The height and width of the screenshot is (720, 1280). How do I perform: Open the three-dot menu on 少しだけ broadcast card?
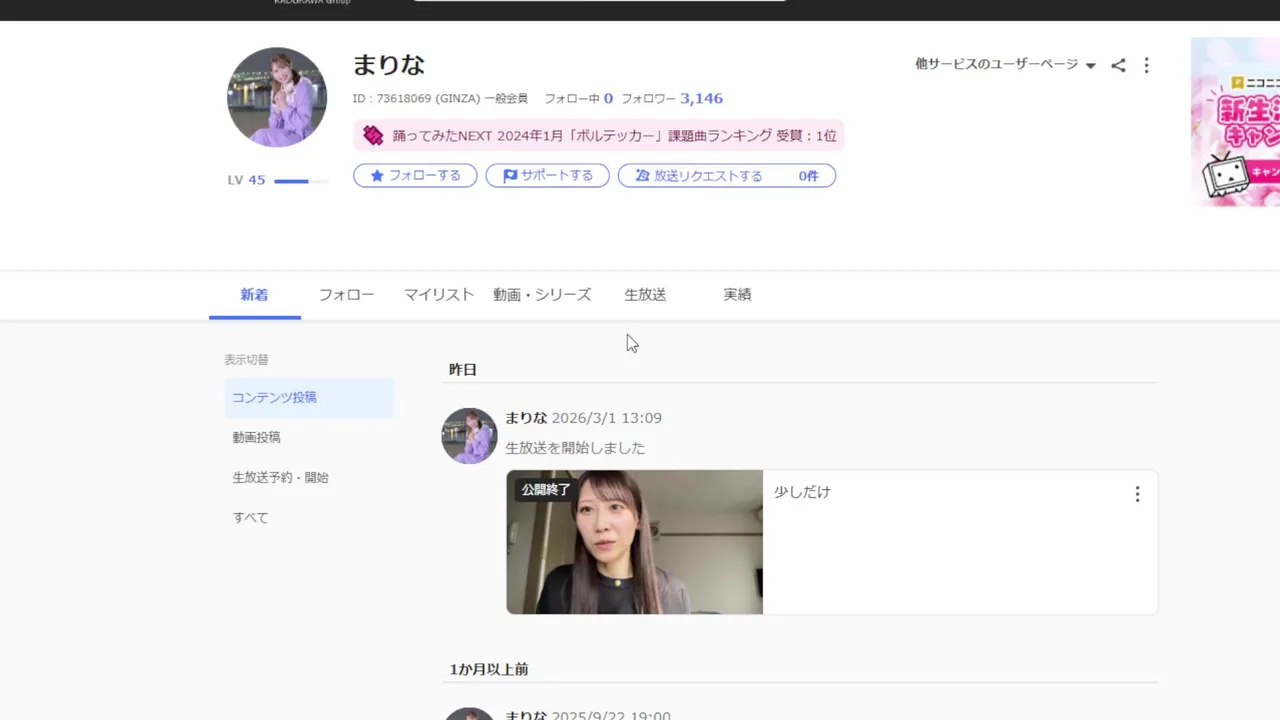click(x=1137, y=494)
